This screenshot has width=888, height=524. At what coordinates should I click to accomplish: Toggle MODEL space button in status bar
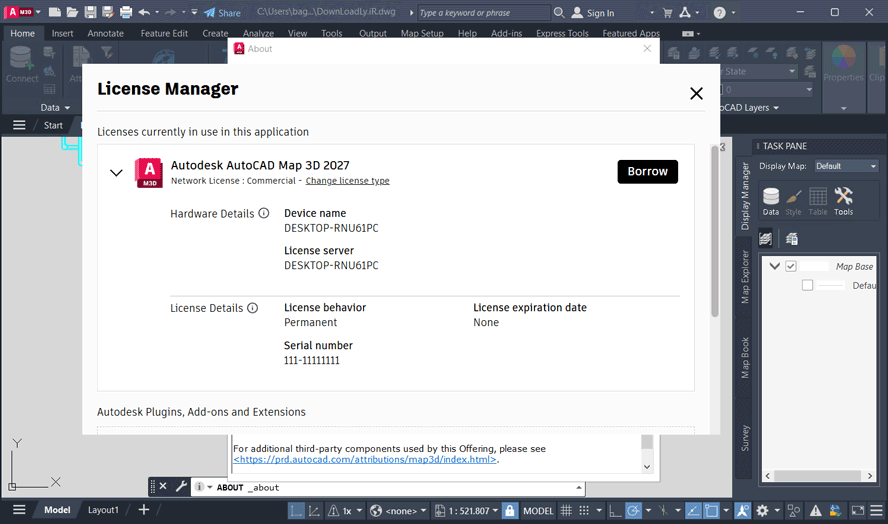pyautogui.click(x=537, y=510)
